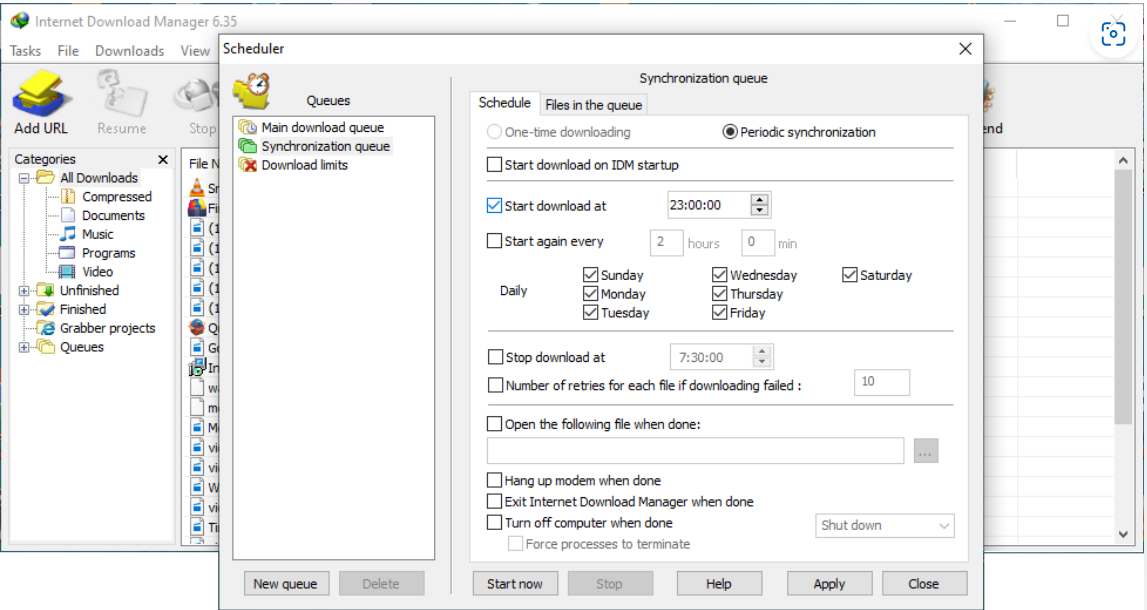Click the screen capture icon in the top corner
1147x610 pixels.
(1113, 34)
